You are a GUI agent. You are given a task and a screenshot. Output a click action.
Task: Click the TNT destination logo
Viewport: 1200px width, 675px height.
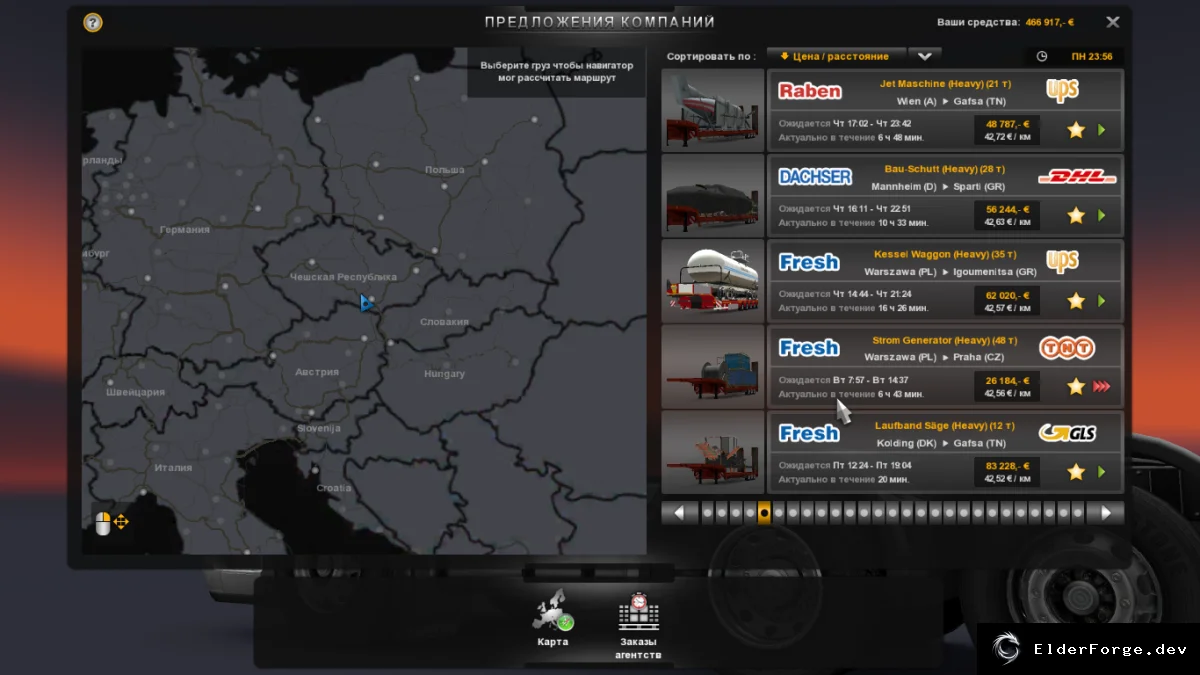[1067, 348]
